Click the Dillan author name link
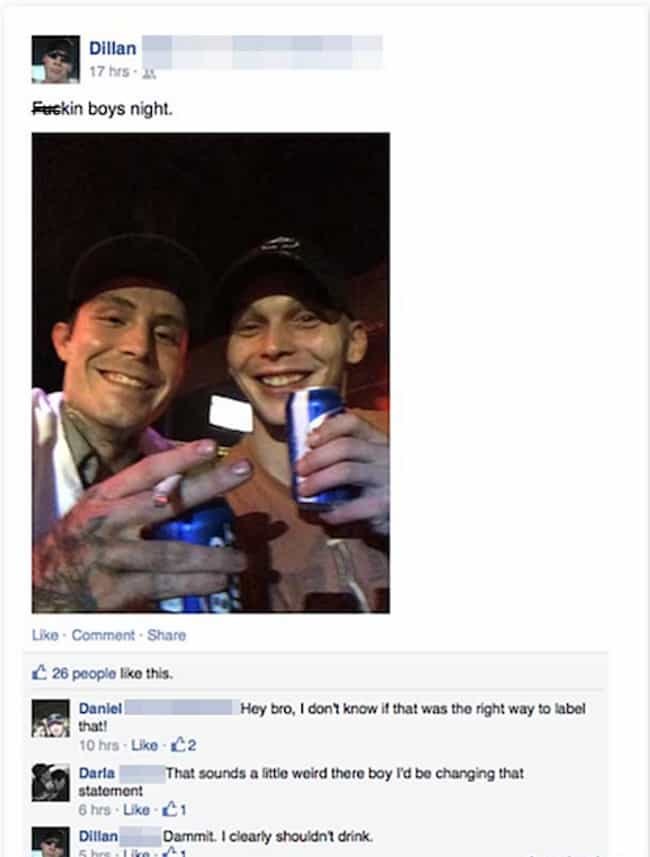Image resolution: width=650 pixels, height=857 pixels. tap(113, 49)
